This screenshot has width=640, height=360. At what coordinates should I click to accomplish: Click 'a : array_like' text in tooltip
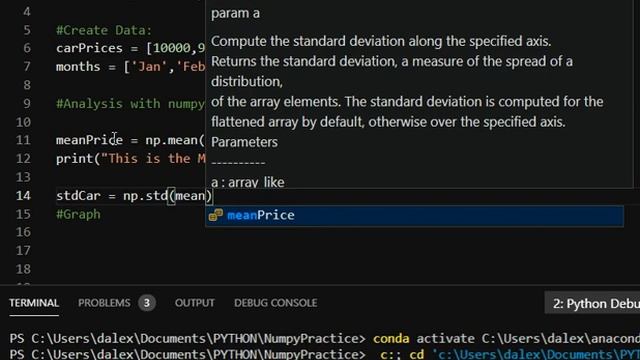click(248, 182)
